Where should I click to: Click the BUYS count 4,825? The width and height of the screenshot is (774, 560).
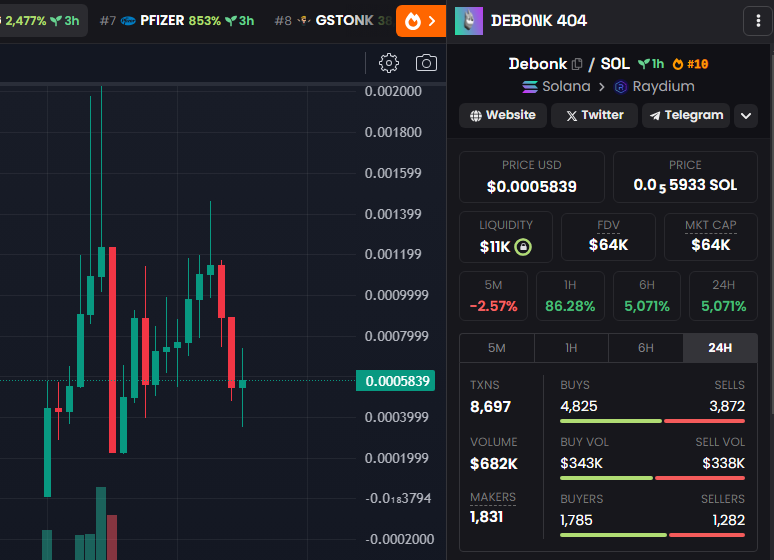(x=579, y=406)
